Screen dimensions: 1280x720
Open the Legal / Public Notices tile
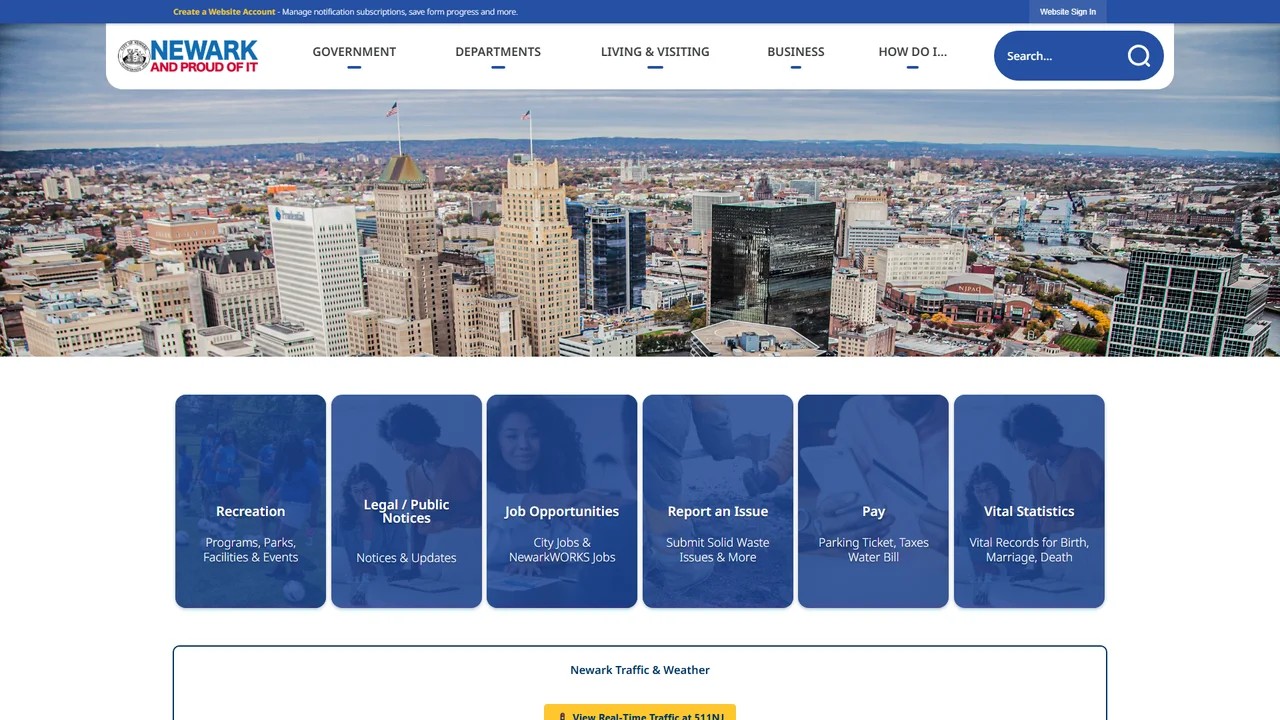click(x=406, y=501)
